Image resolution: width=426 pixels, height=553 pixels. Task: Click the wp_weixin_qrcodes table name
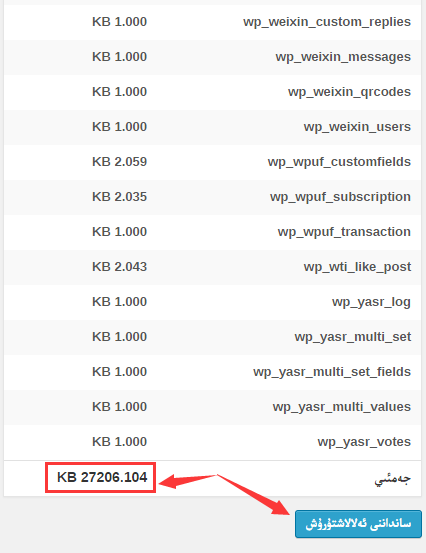pos(349,92)
